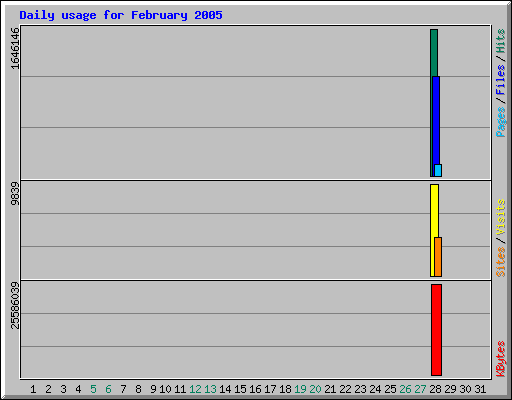Screen dimensions: 512x400
Task: Click day 23 on the x-axis
Action: [360, 389]
